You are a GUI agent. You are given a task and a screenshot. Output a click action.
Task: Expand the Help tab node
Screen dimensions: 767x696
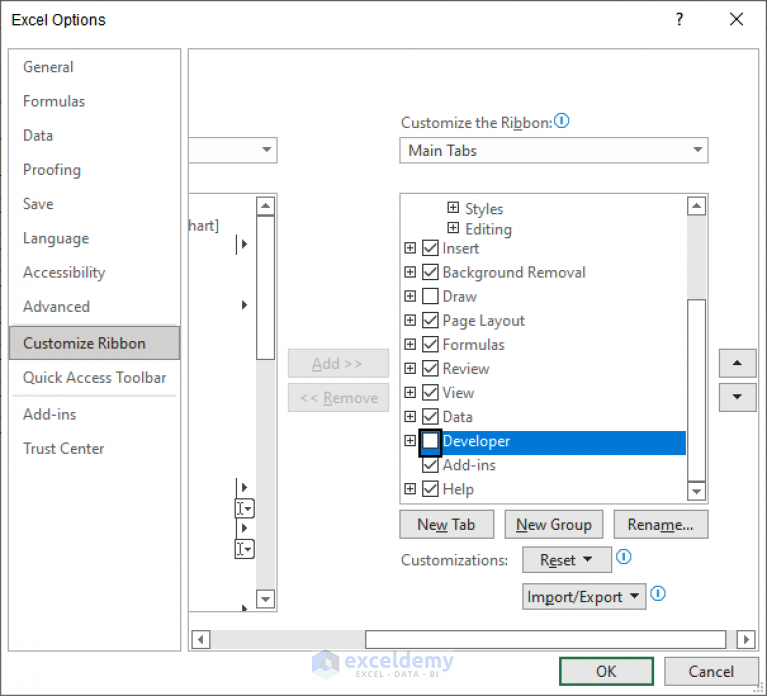410,489
